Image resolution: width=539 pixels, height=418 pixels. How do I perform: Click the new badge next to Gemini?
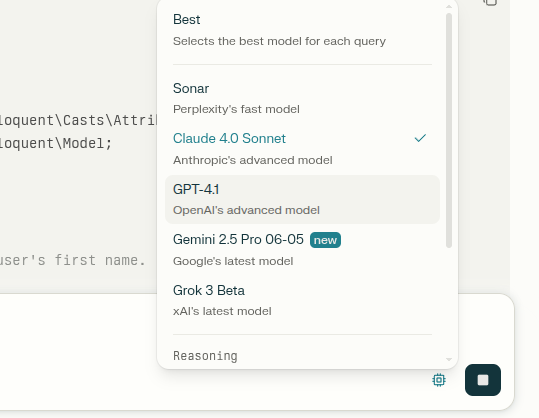click(x=325, y=240)
